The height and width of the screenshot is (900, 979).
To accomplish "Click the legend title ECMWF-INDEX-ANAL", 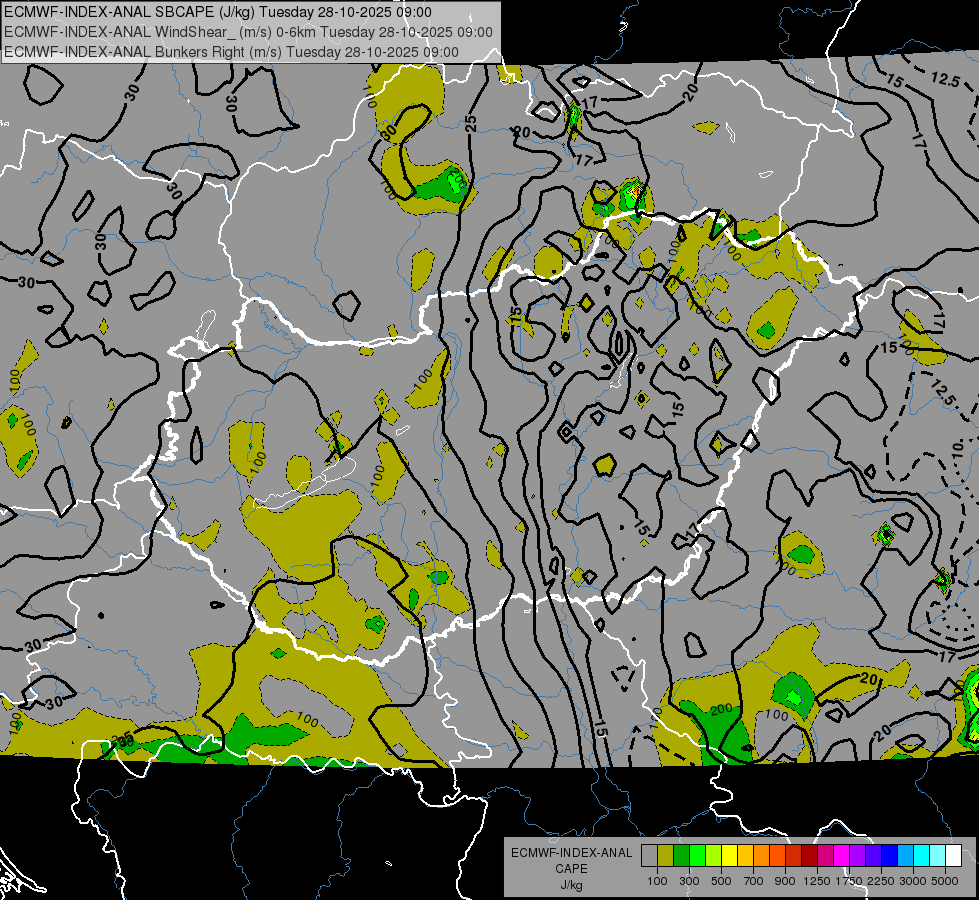I will (x=571, y=853).
